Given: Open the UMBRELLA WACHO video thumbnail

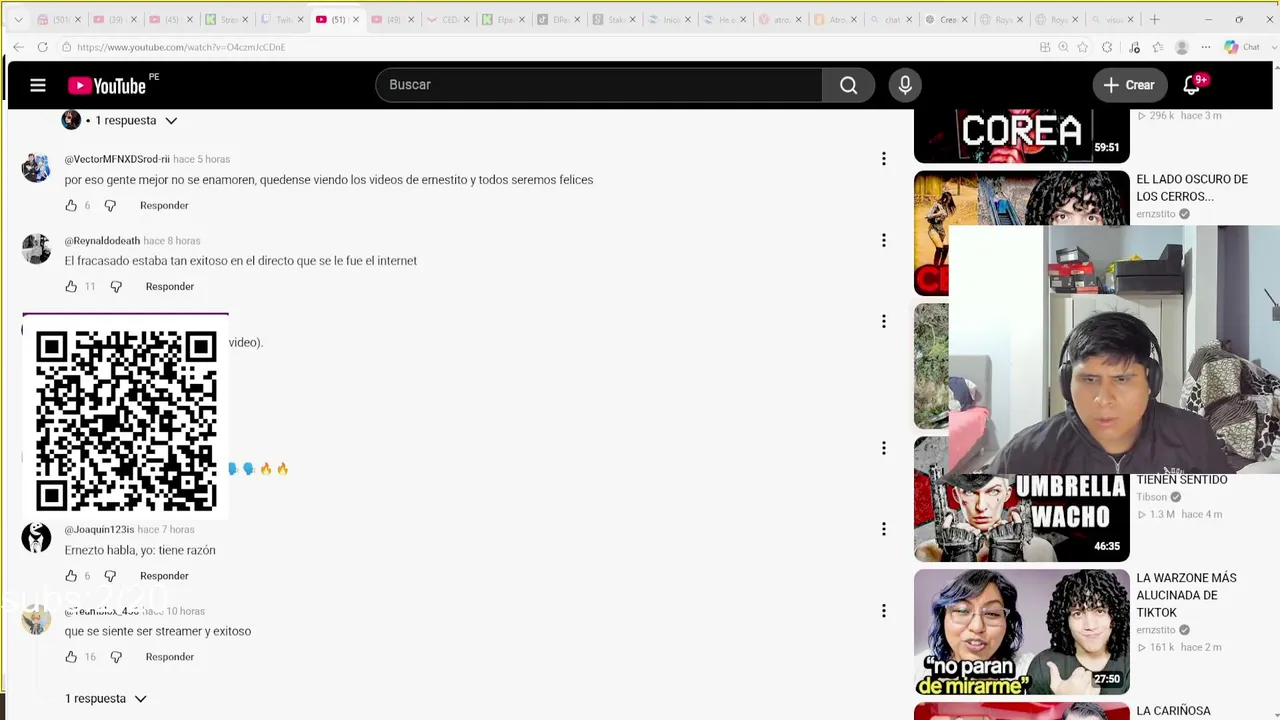Looking at the screenshot, I should pyautogui.click(x=1021, y=499).
